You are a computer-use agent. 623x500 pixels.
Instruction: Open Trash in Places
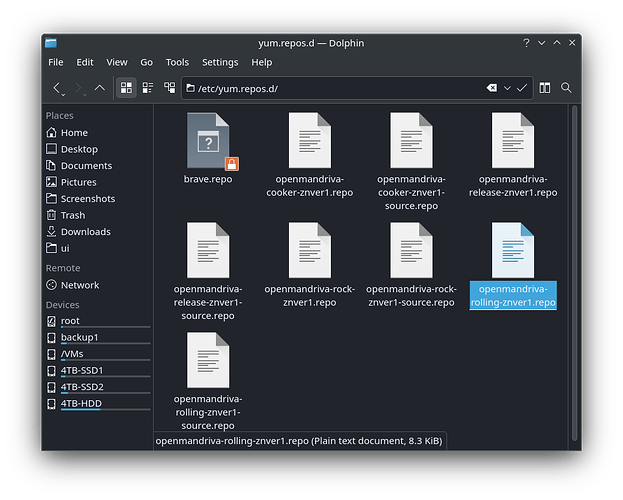[66, 215]
